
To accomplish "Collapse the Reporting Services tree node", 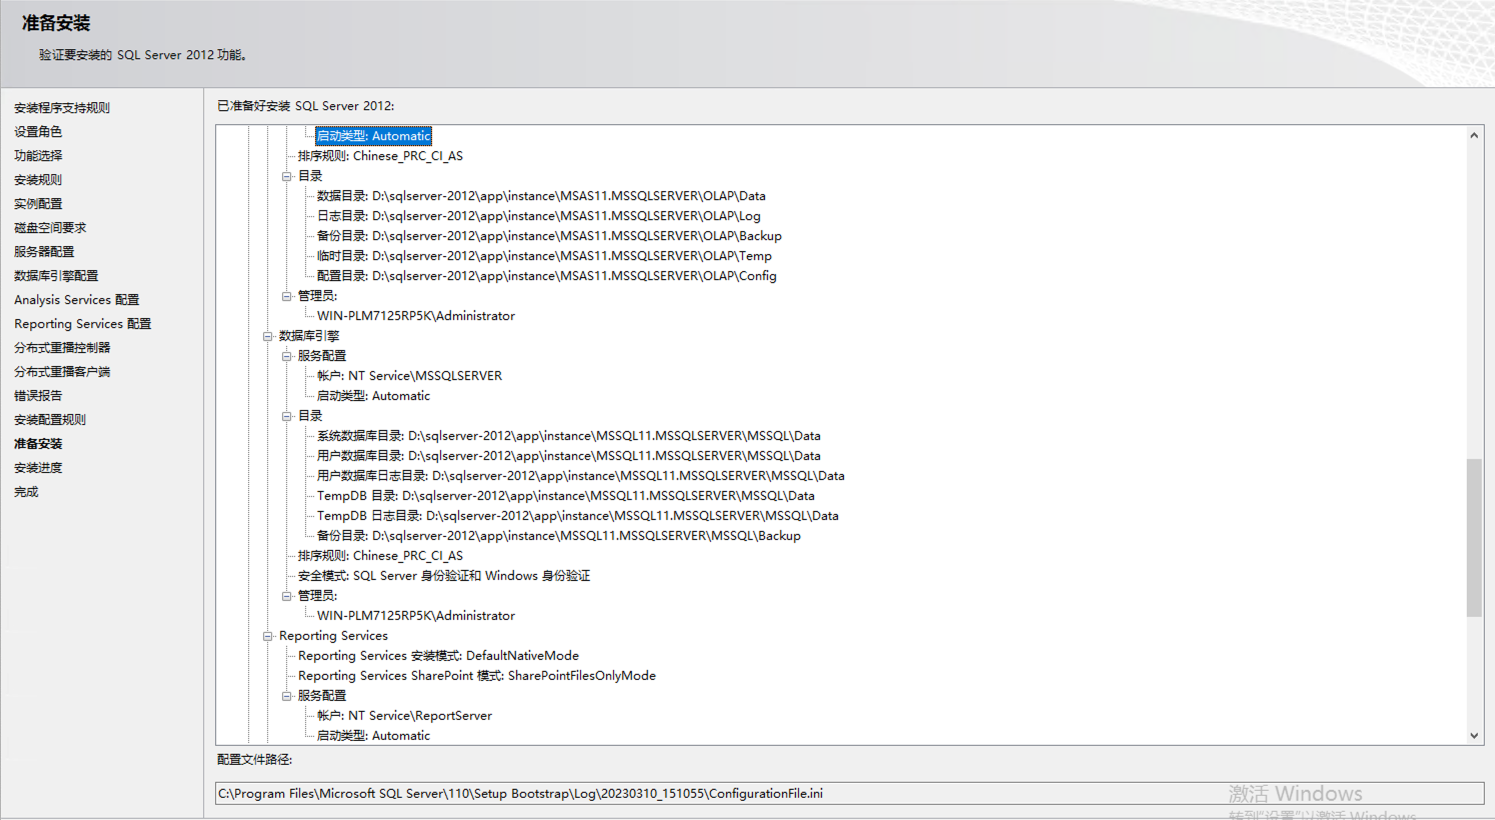I will coord(268,636).
